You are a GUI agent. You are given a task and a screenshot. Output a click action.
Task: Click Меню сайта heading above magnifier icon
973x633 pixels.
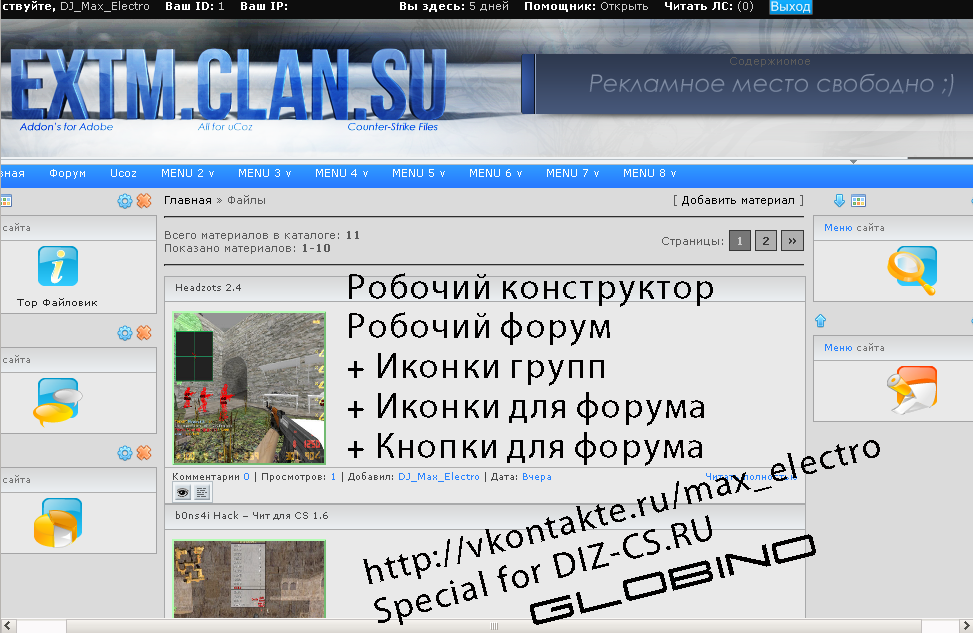tap(854, 228)
